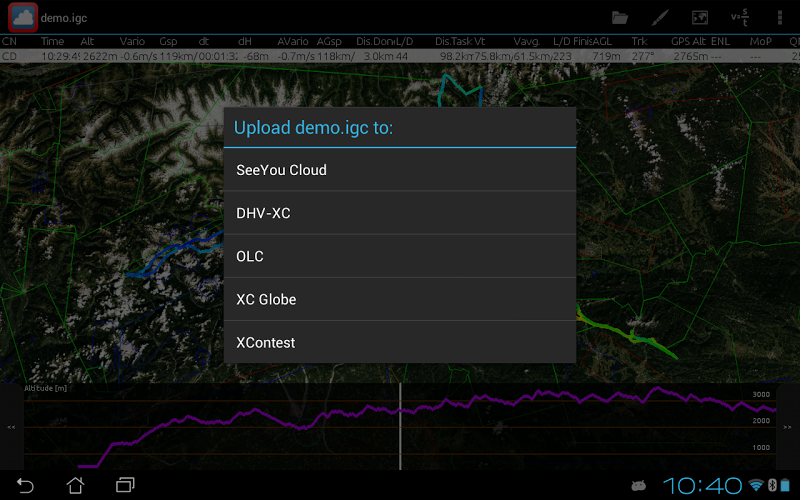This screenshot has width=800, height=500.
Task: Tap the 3000 altitude axis label
Action: click(761, 394)
